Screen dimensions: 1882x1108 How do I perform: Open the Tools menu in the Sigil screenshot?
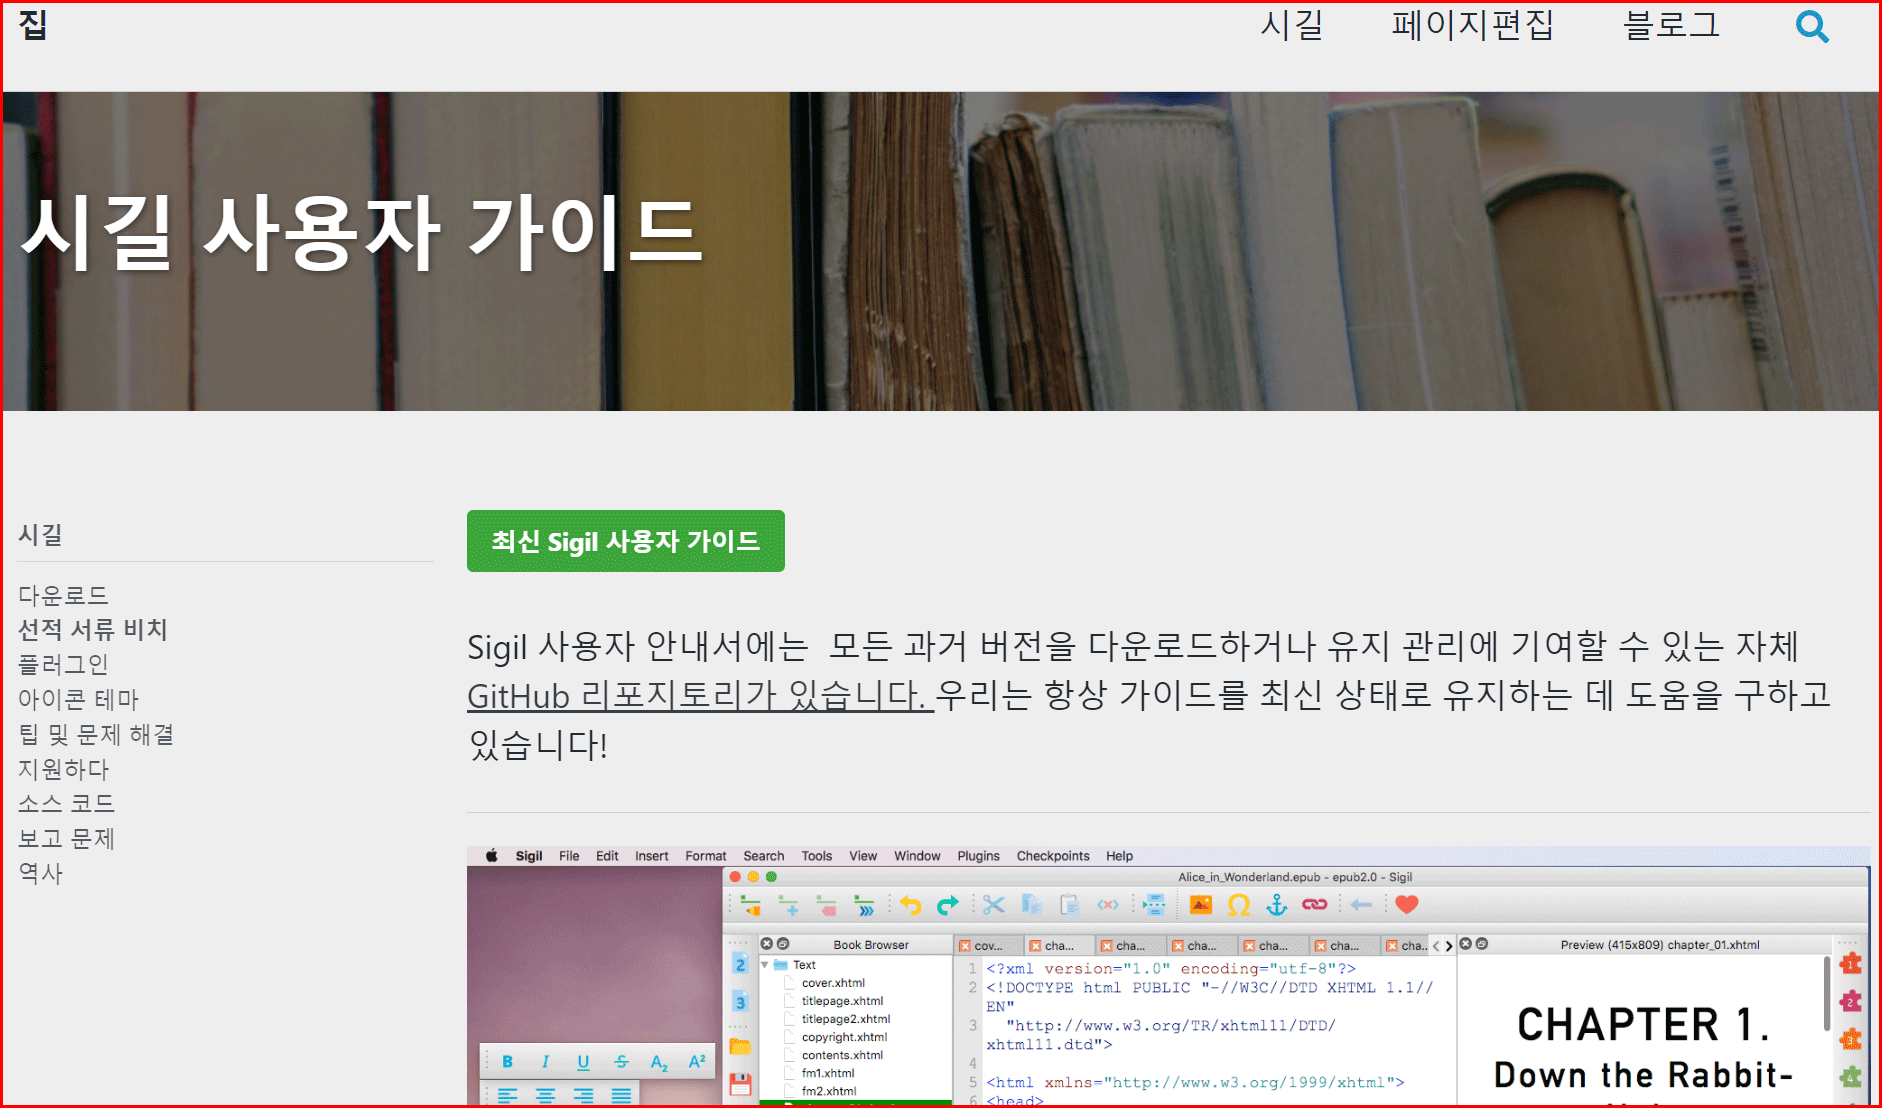click(x=817, y=856)
